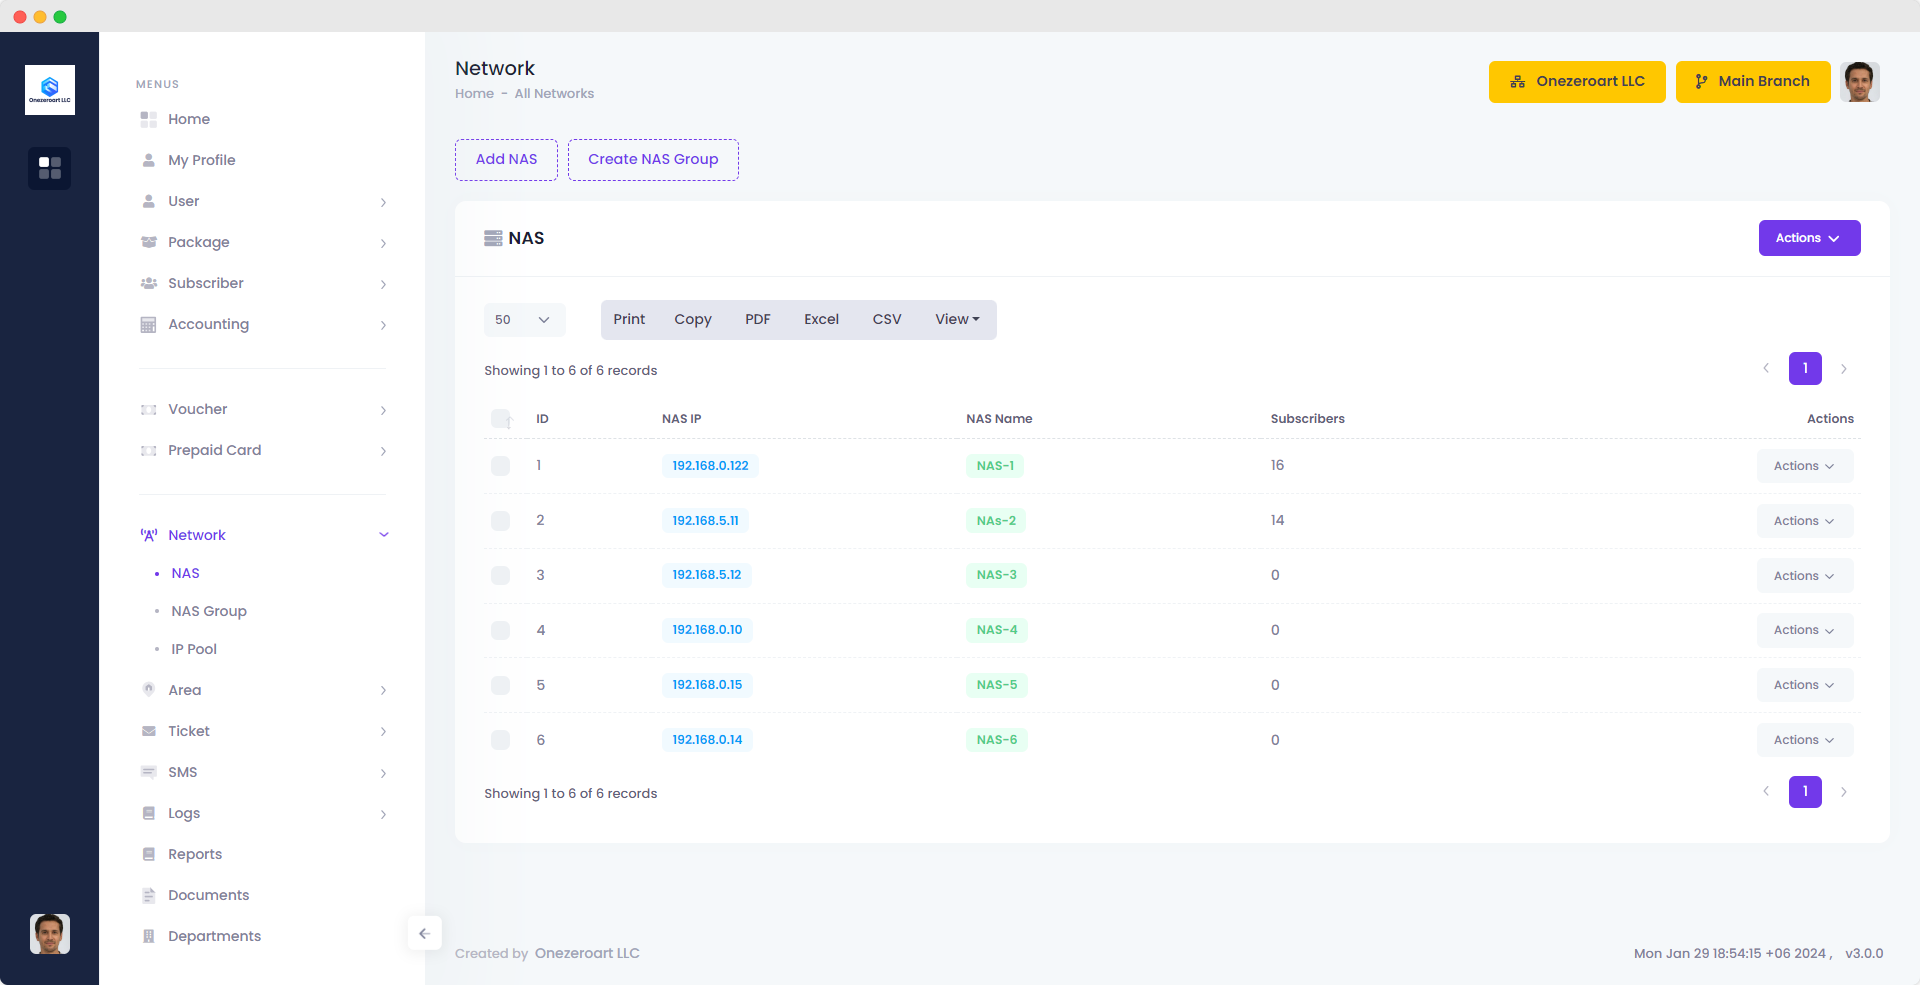Click the NAS IP column header
Image resolution: width=1920 pixels, height=985 pixels.
pyautogui.click(x=681, y=419)
